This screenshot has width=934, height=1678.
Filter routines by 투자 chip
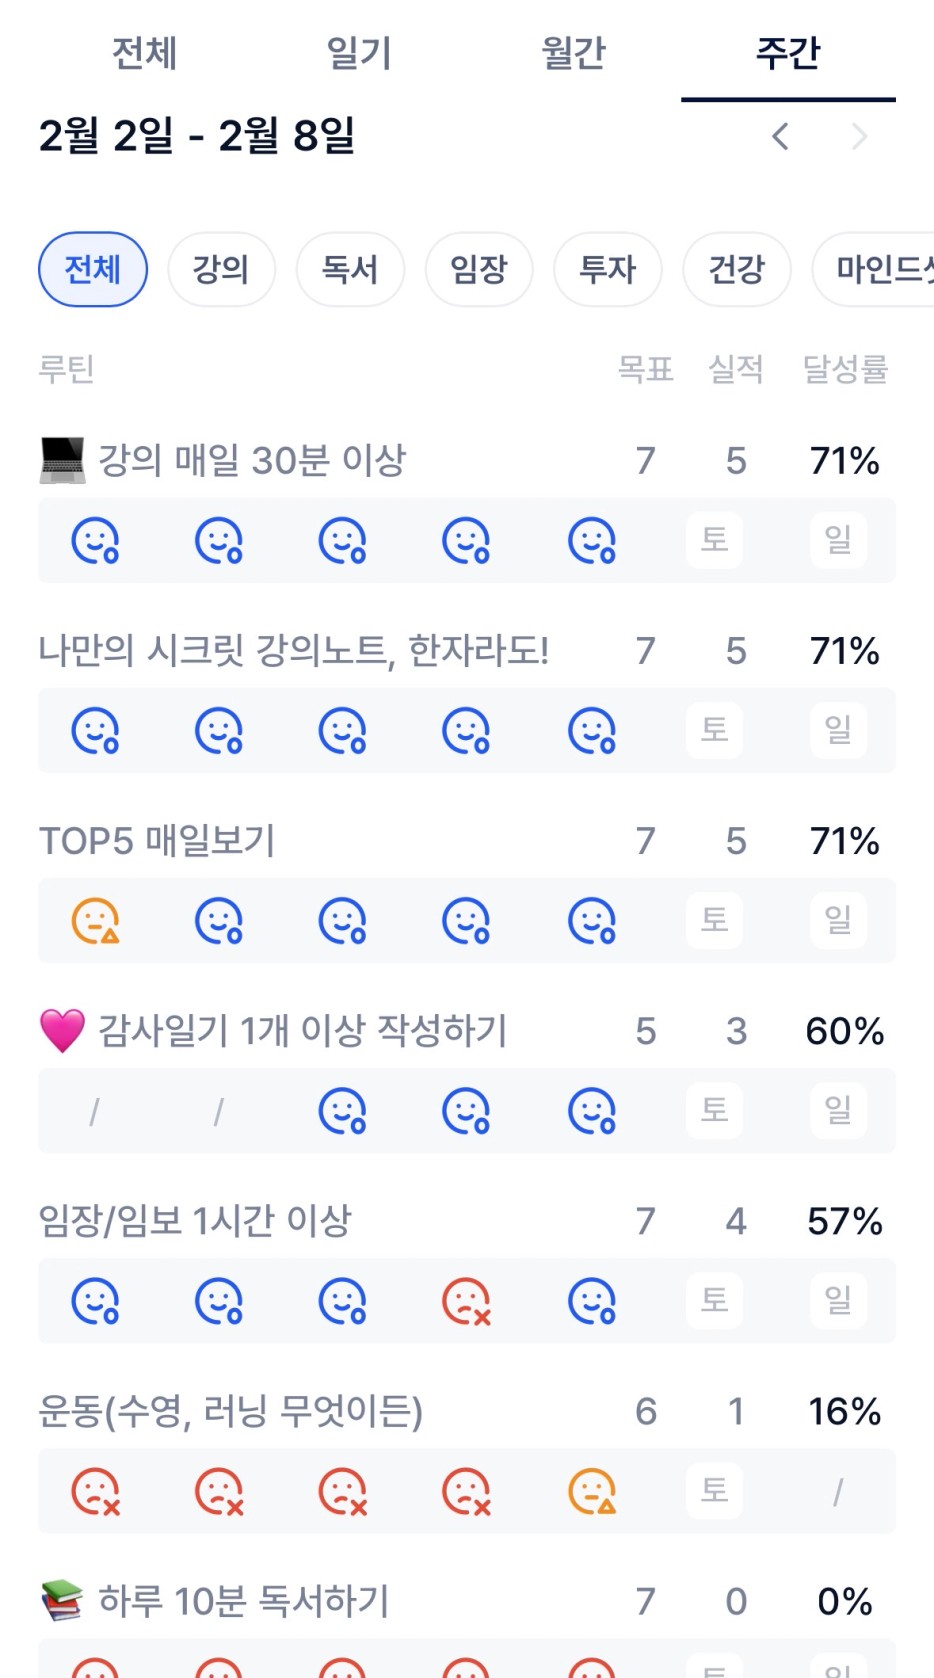(x=608, y=269)
